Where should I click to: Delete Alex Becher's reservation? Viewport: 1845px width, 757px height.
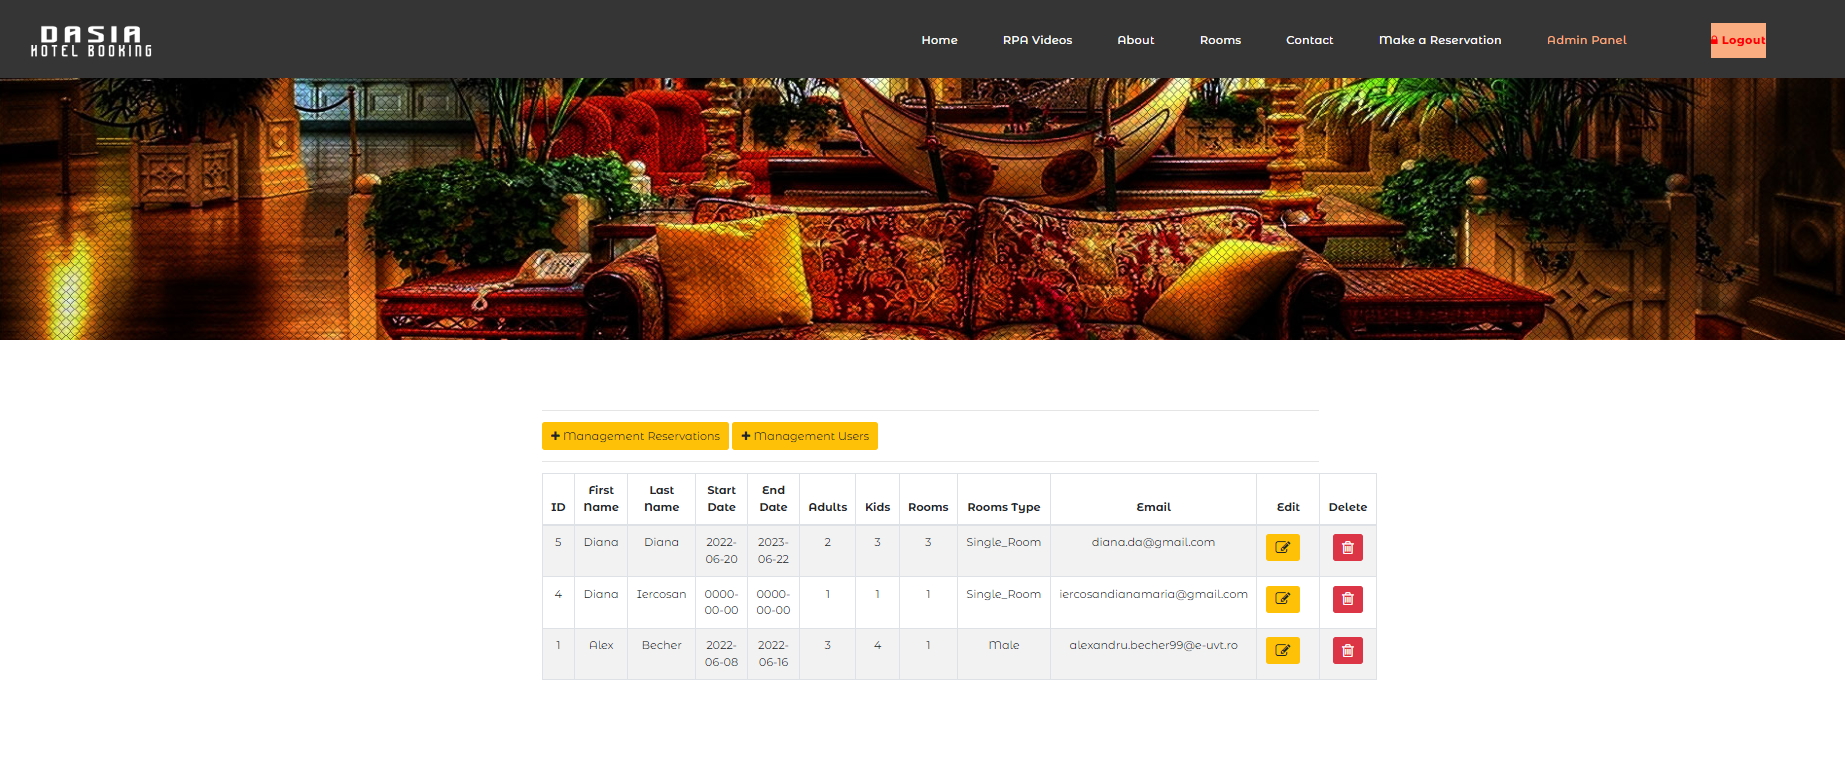coord(1347,651)
